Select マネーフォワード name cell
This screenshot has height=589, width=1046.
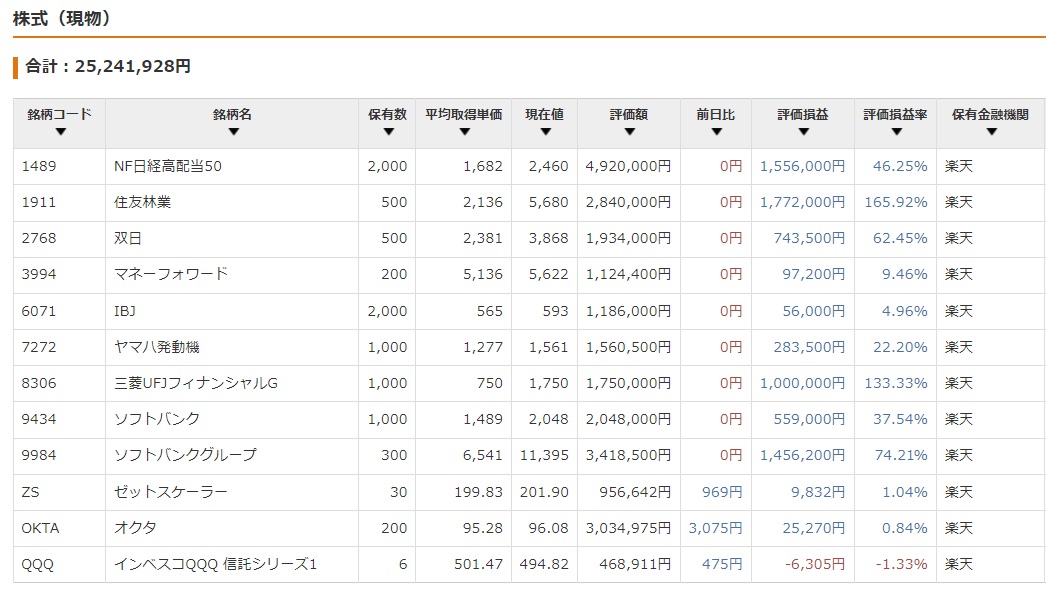(x=231, y=274)
